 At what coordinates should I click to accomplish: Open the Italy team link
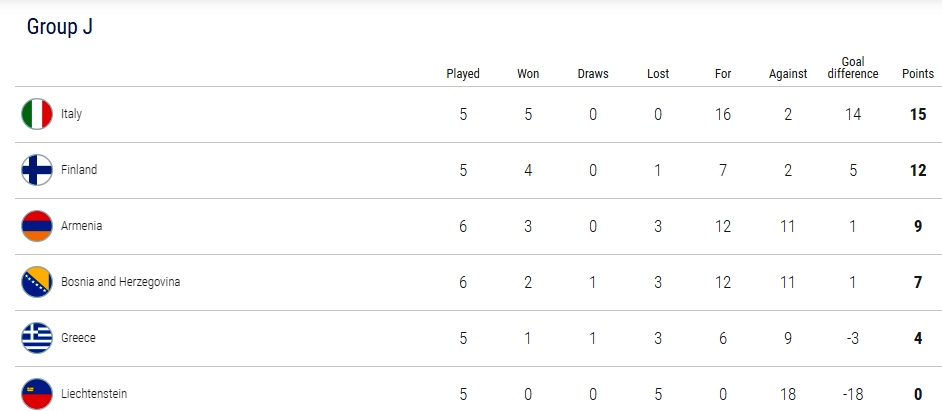point(71,114)
